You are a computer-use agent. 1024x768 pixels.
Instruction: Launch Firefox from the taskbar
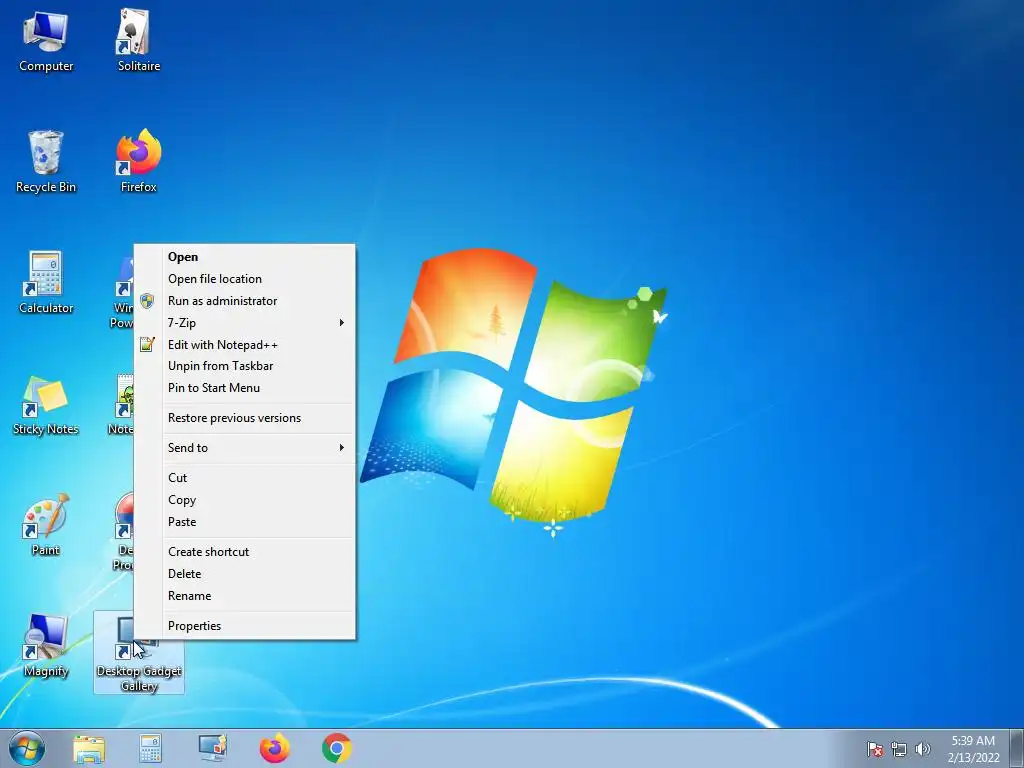pyautogui.click(x=274, y=748)
